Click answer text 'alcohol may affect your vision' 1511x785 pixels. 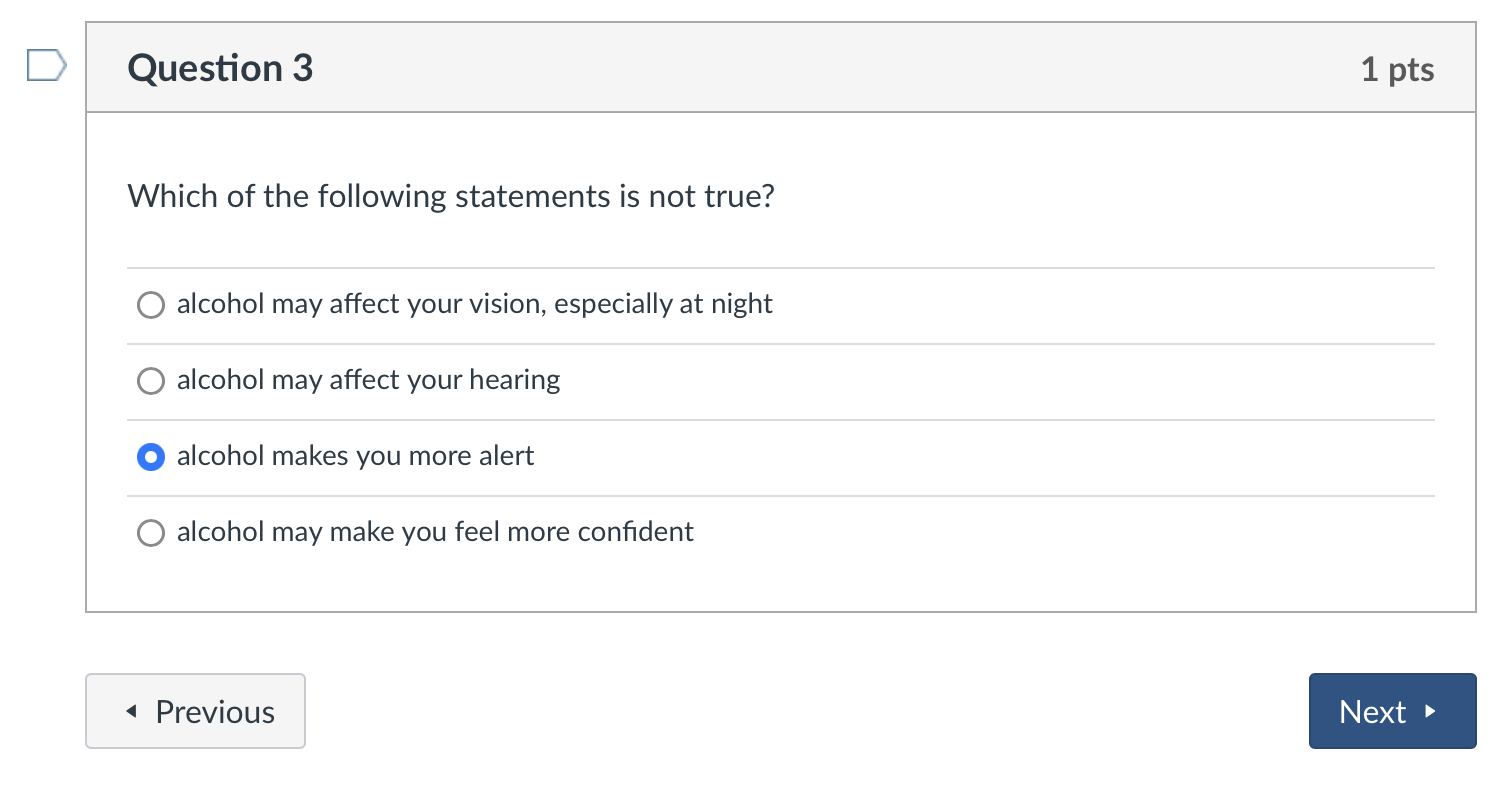(x=362, y=304)
